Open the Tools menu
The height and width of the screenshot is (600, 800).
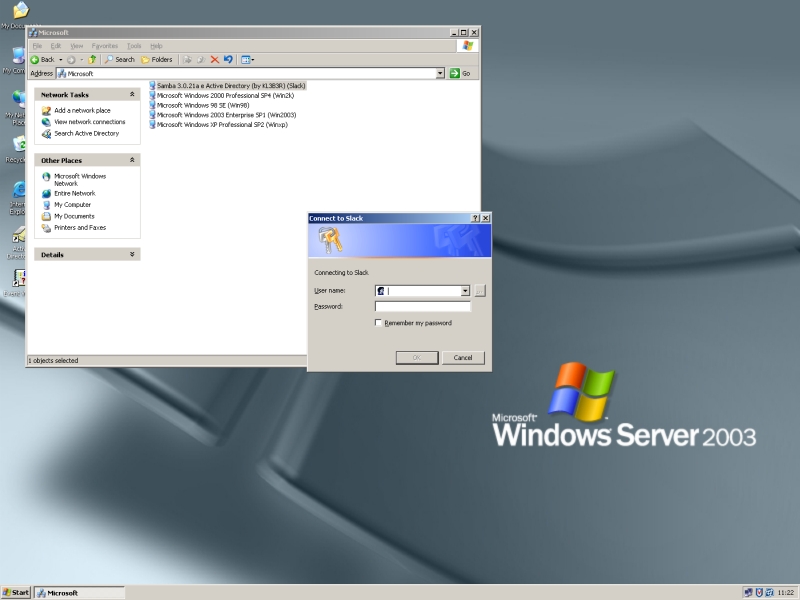pos(134,46)
